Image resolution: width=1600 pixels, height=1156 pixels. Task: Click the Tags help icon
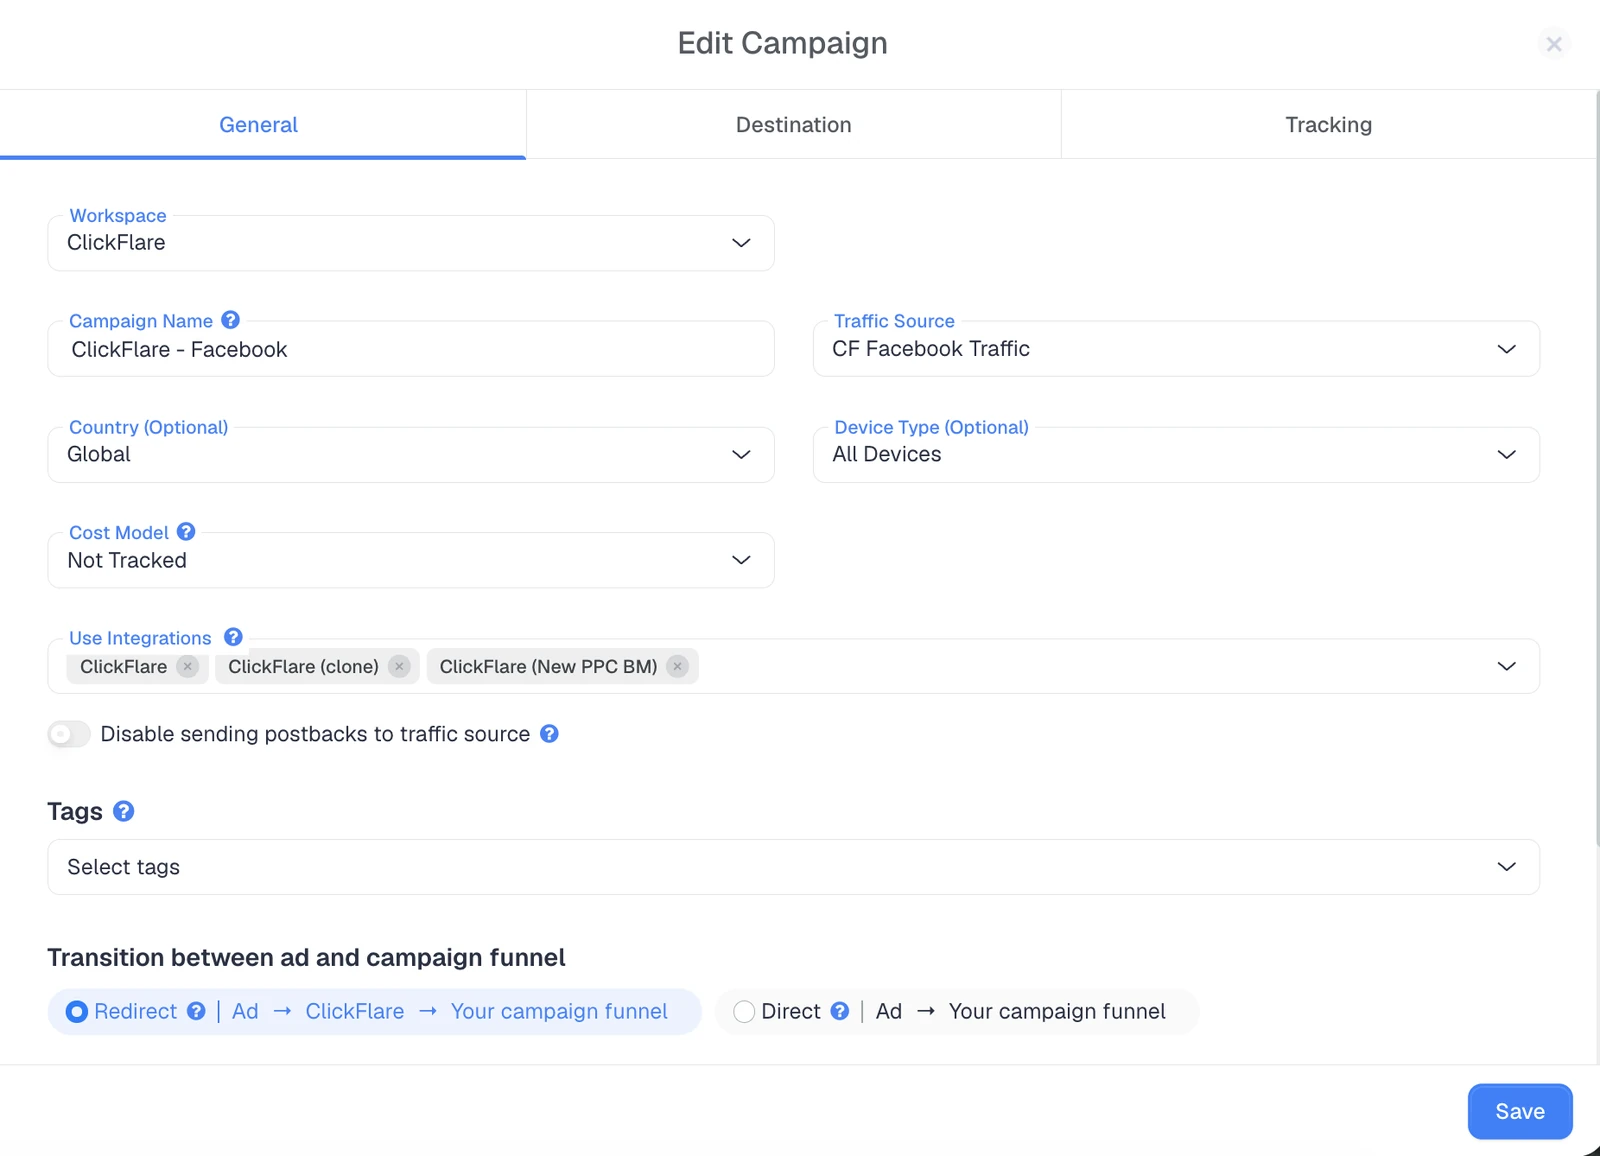click(124, 811)
